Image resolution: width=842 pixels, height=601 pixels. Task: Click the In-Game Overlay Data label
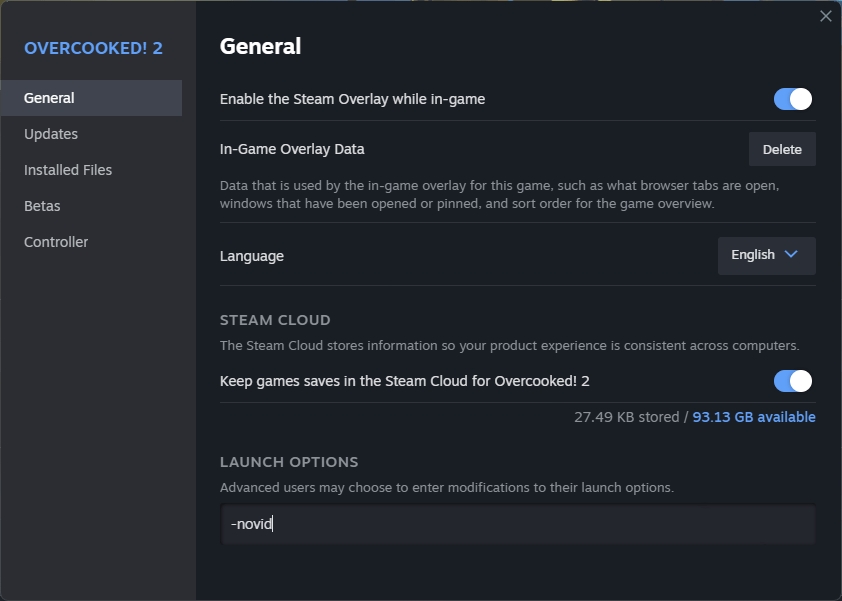point(292,149)
